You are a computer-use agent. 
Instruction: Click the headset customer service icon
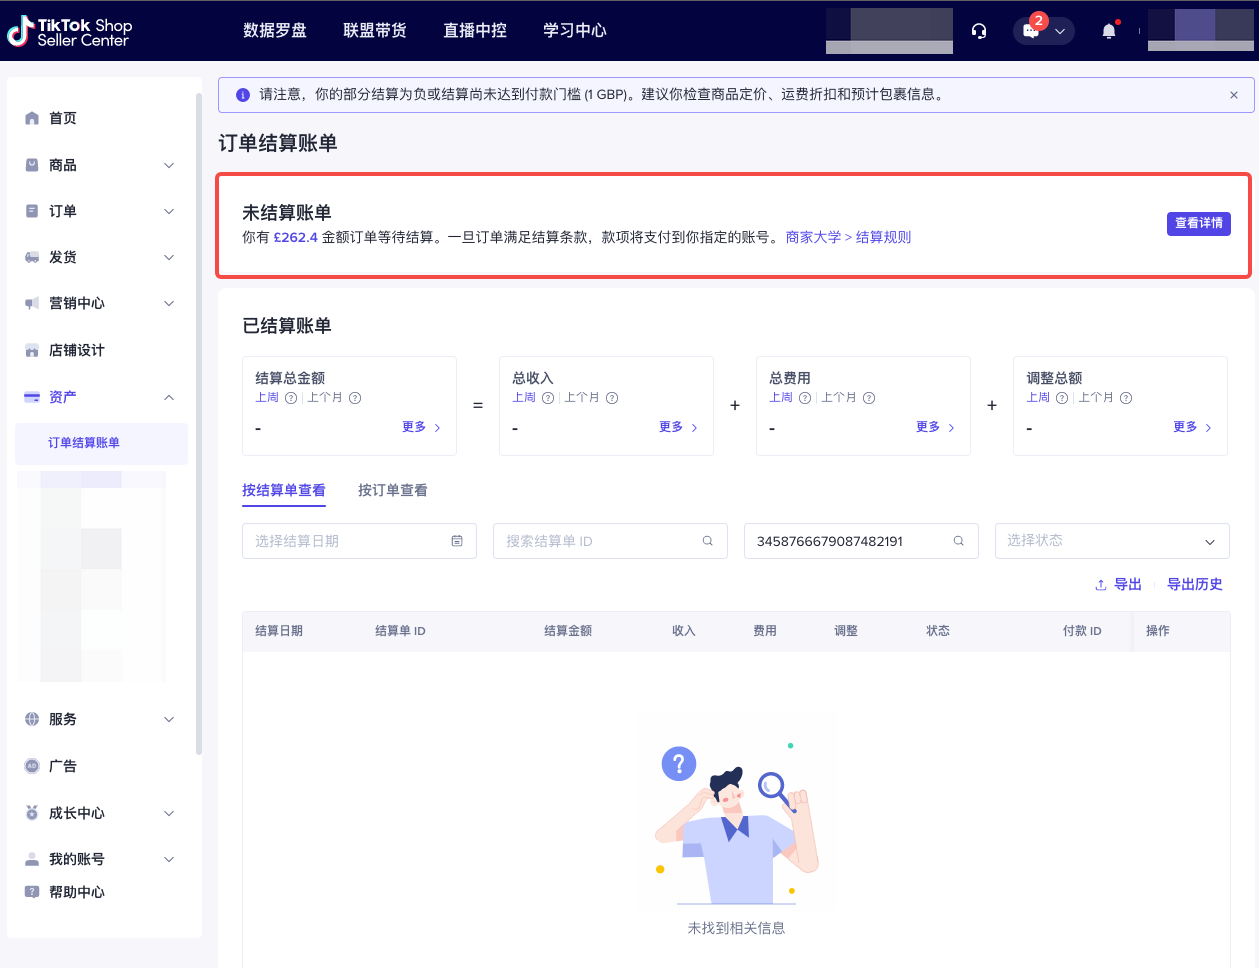pyautogui.click(x=978, y=30)
